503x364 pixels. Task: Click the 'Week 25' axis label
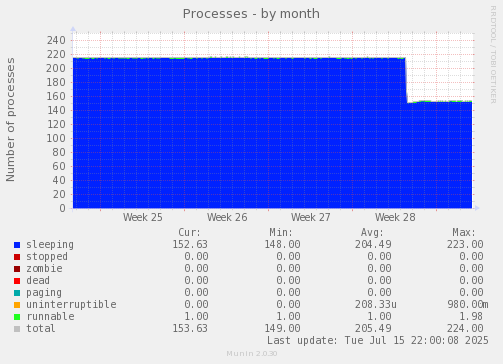(x=143, y=217)
